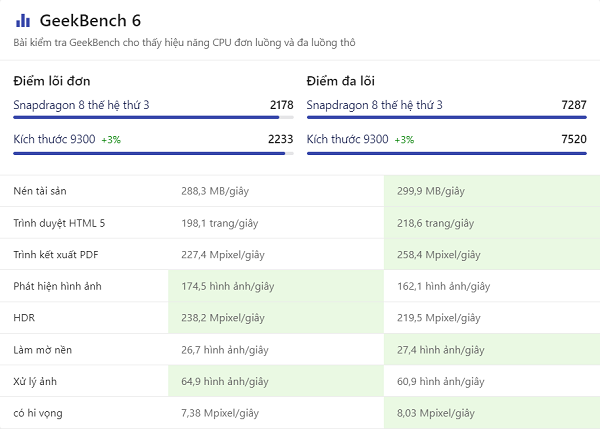
Task: Select the Trình duyệt HTML 5 row label
Action: click(59, 223)
